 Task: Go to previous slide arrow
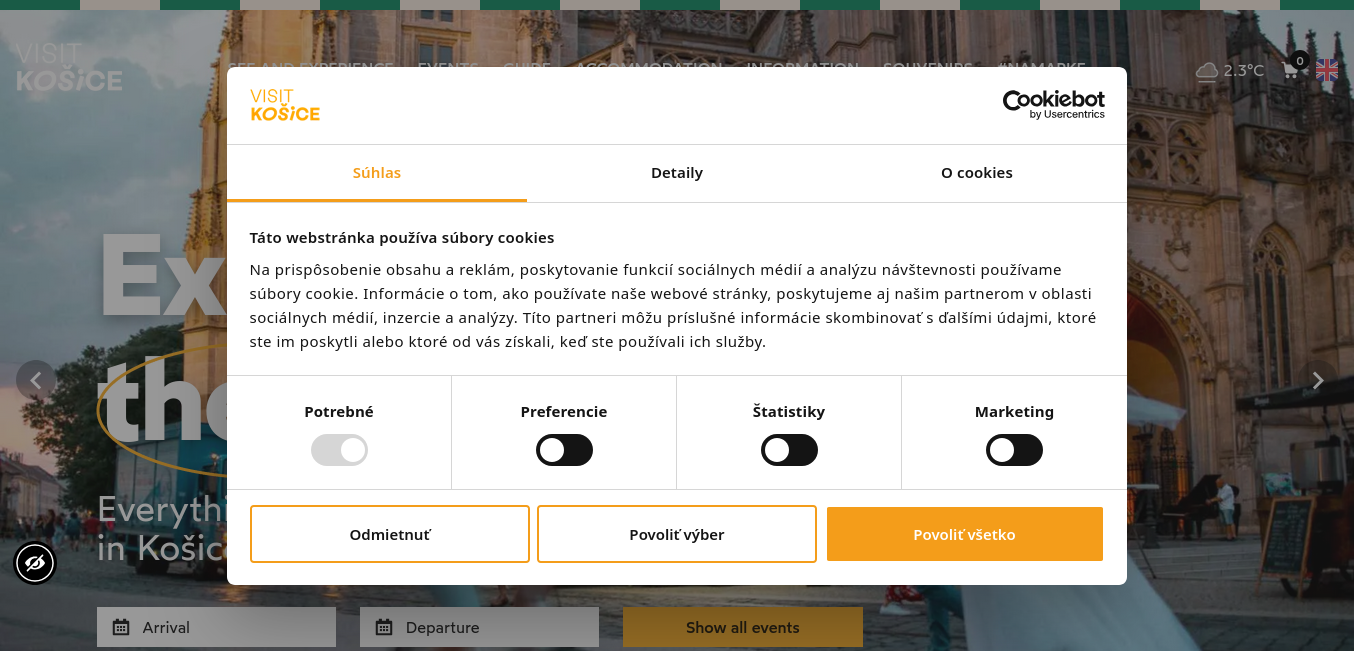tap(36, 380)
